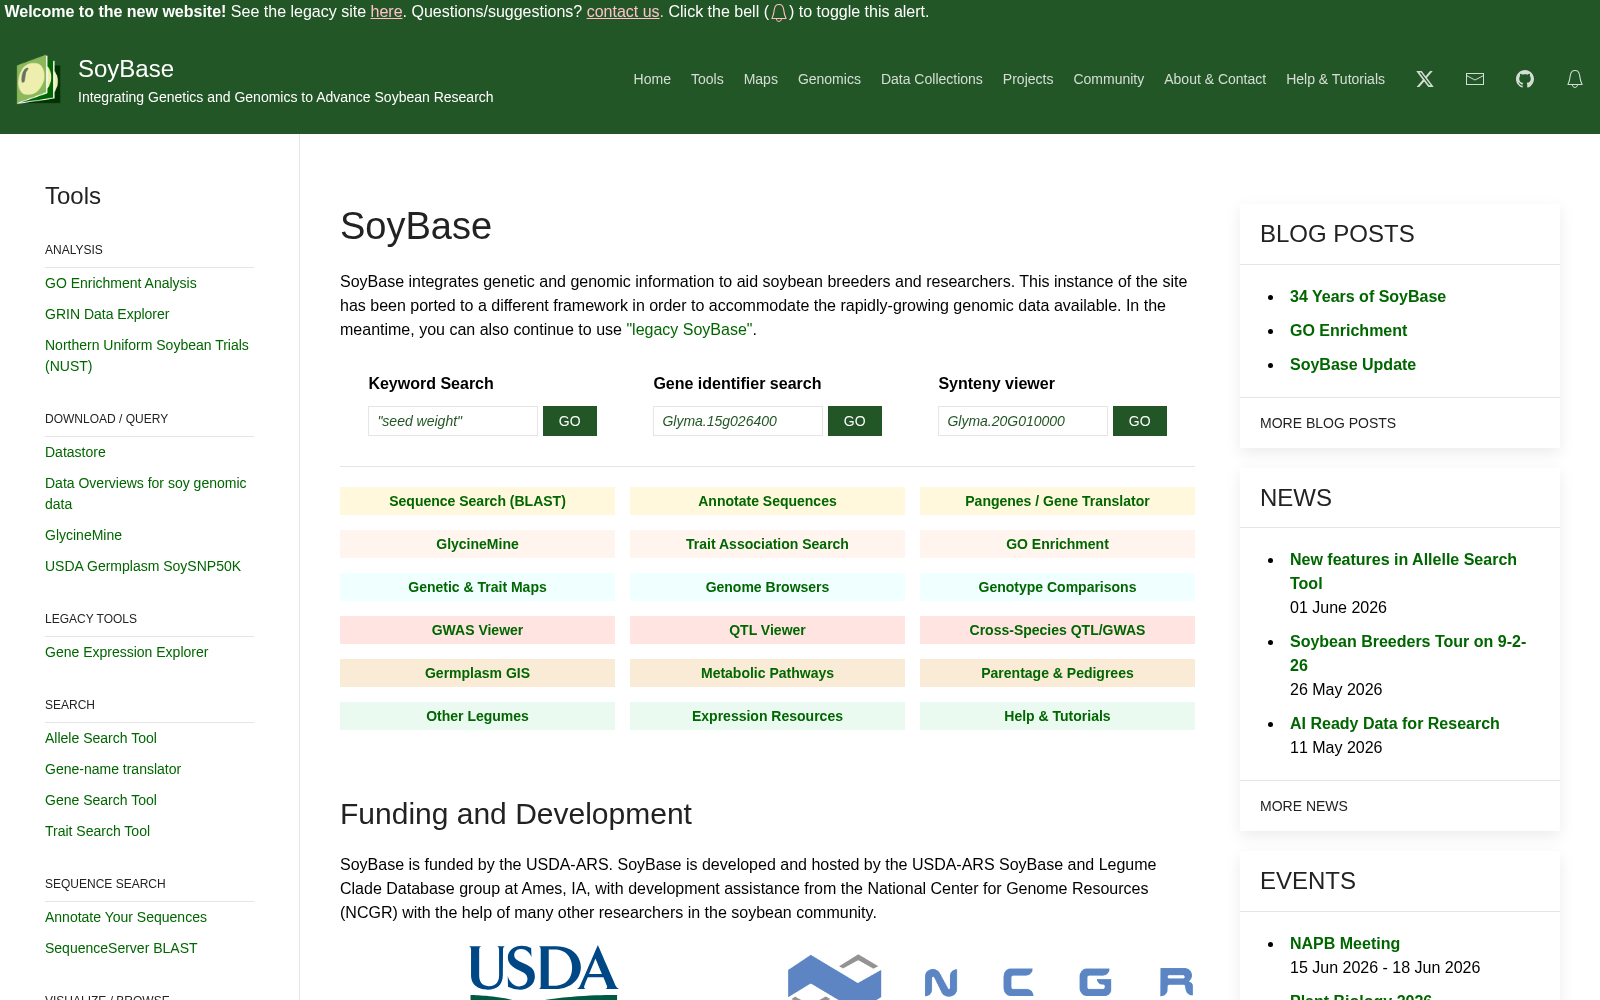Click the Keyword Search input field
1600x1000 pixels.
(x=453, y=421)
